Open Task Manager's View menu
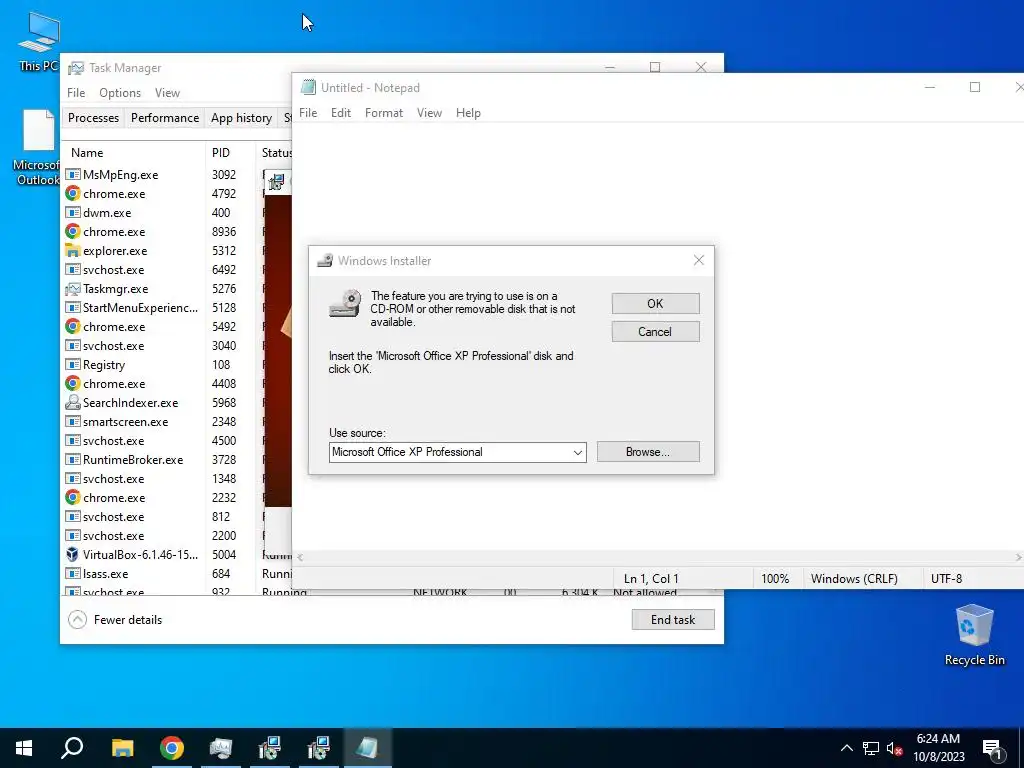1024x768 pixels. point(167,93)
